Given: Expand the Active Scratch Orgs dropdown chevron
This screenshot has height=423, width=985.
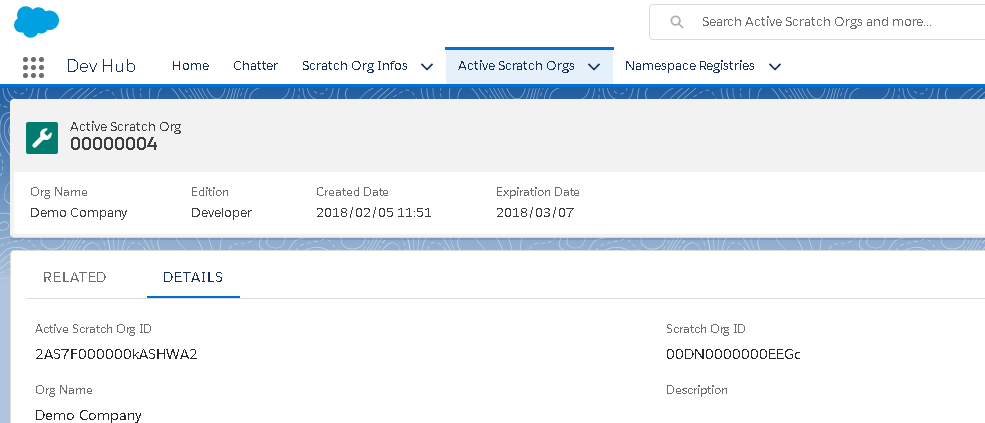Looking at the screenshot, I should 594,67.
